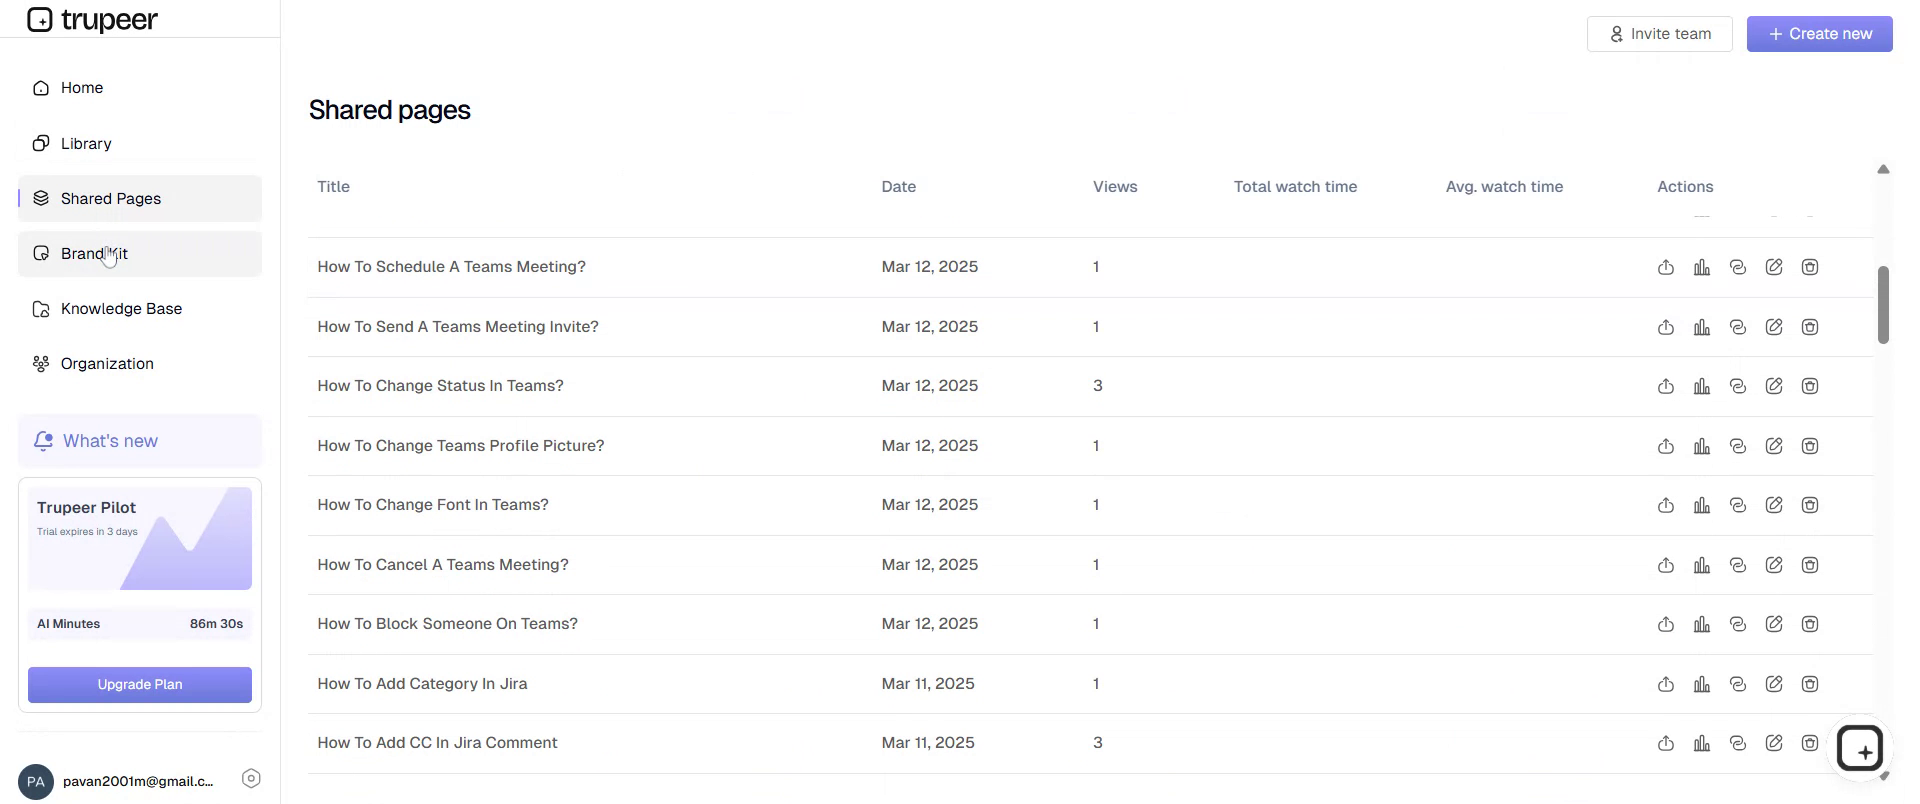The width and height of the screenshot is (1920, 804).
Task: Delete 'How To Send A Teams Meeting Invite?'
Action: 1810,327
